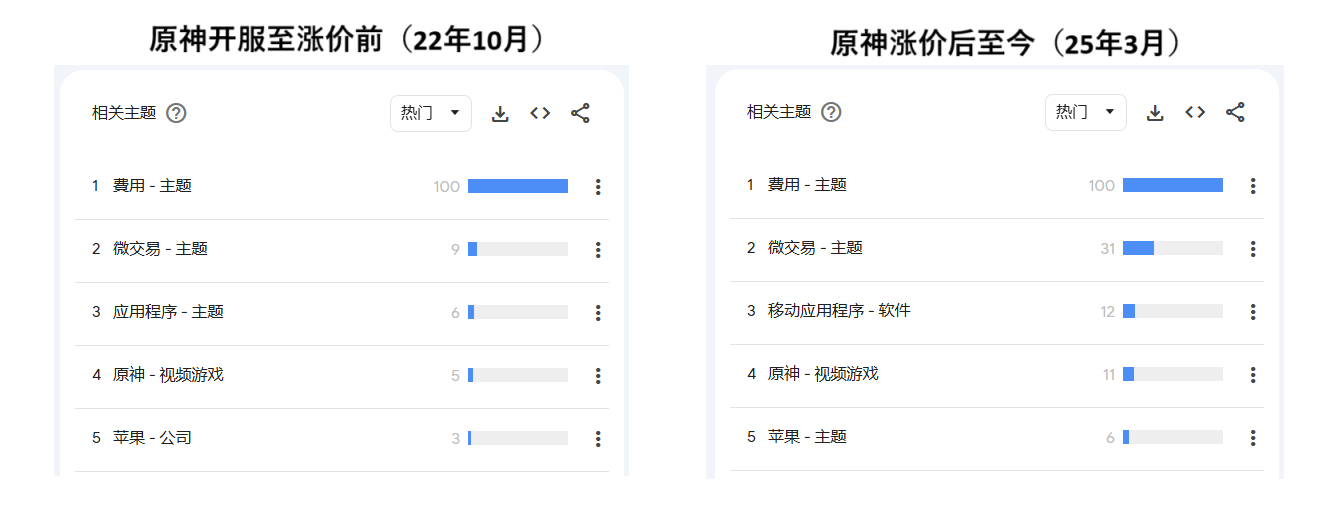Screen dimensions: 1331x511
Task: Click the help icon beside 相关主题 in the 涨价前 panel
Action: 176,113
